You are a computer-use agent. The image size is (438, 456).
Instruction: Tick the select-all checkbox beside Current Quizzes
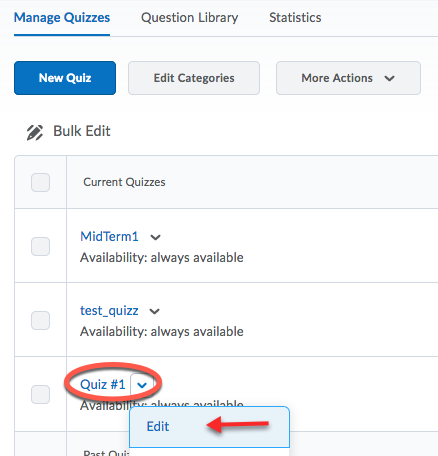(x=40, y=182)
